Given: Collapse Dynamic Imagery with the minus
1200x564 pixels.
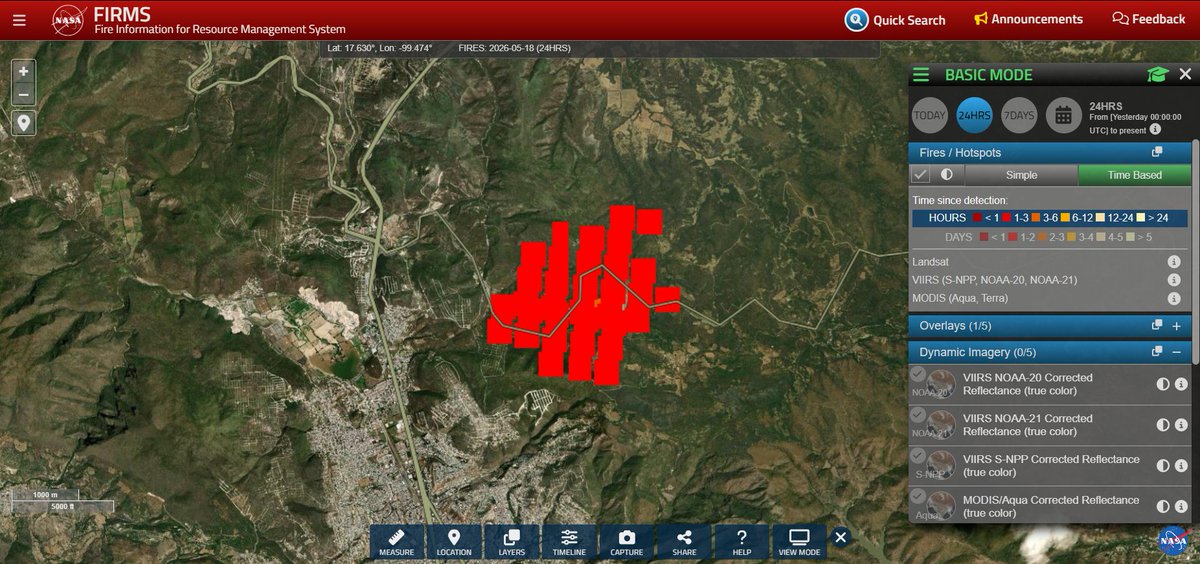Looking at the screenshot, I should point(1177,352).
